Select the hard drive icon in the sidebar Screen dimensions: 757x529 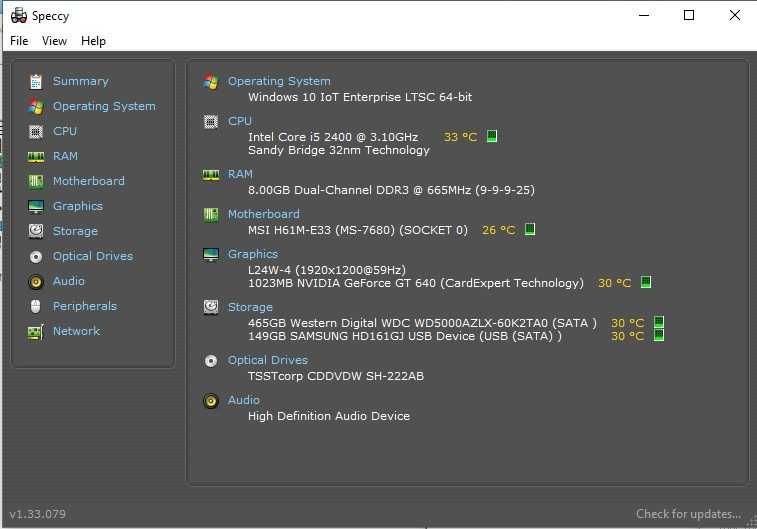(36, 231)
